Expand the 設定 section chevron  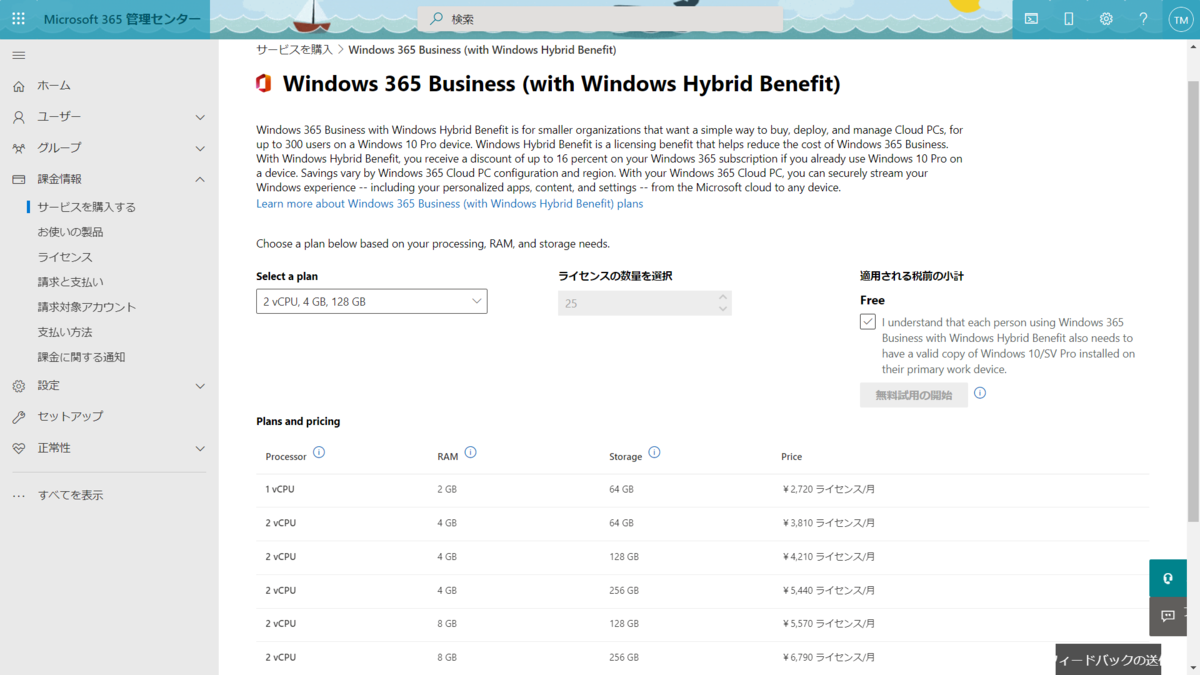click(x=200, y=386)
